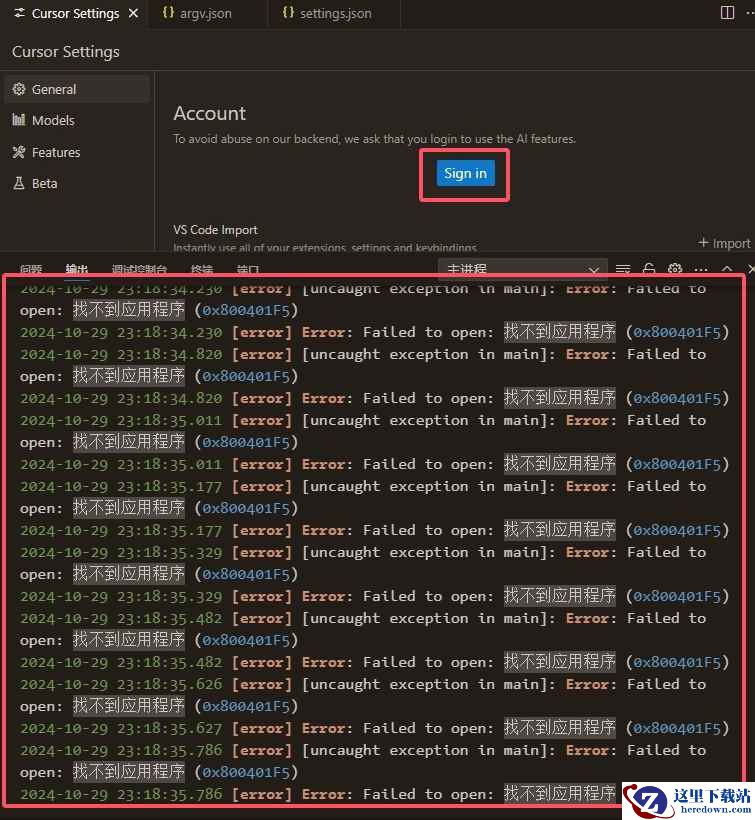Image resolution: width=755 pixels, height=820 pixels.
Task: Open the Models settings section
Action: [x=77, y=121]
